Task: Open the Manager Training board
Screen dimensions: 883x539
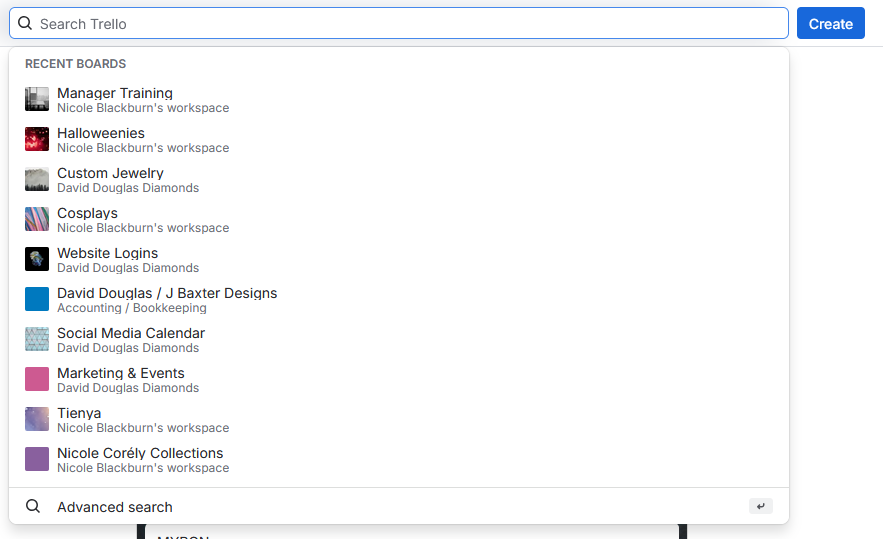Action: [399, 100]
